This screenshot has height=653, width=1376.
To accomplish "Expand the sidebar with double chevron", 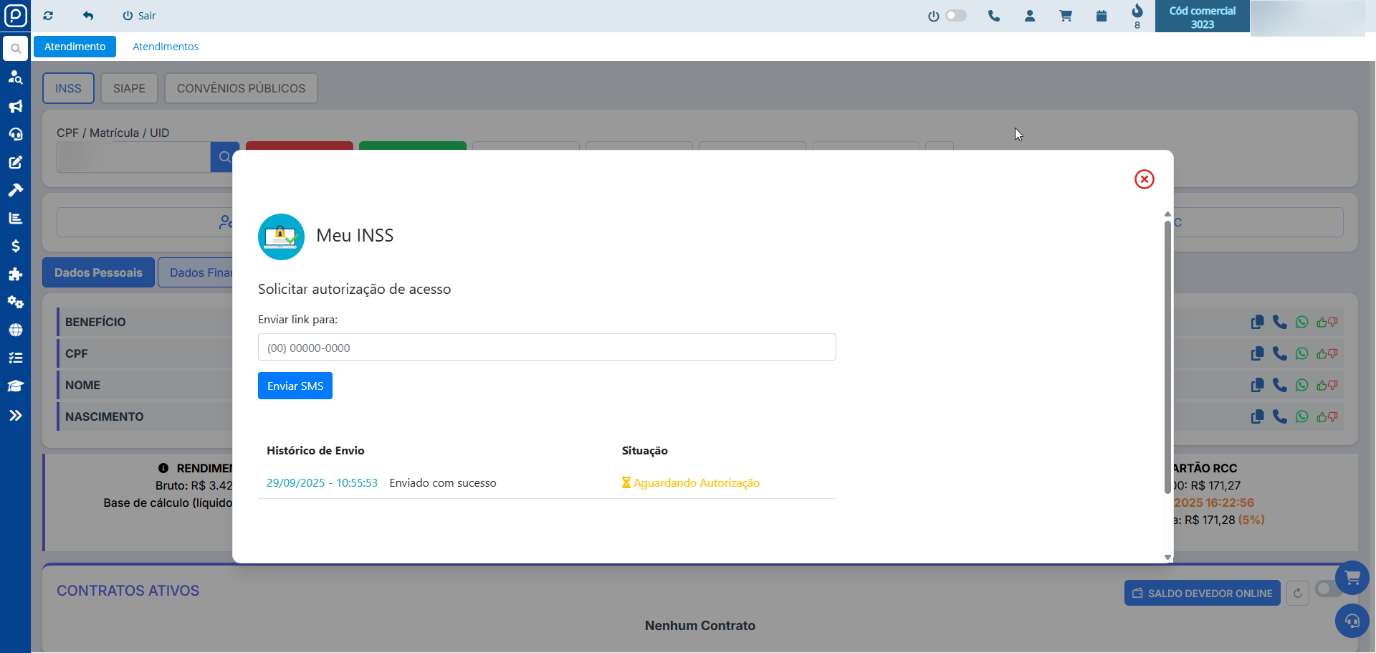I will (15, 415).
